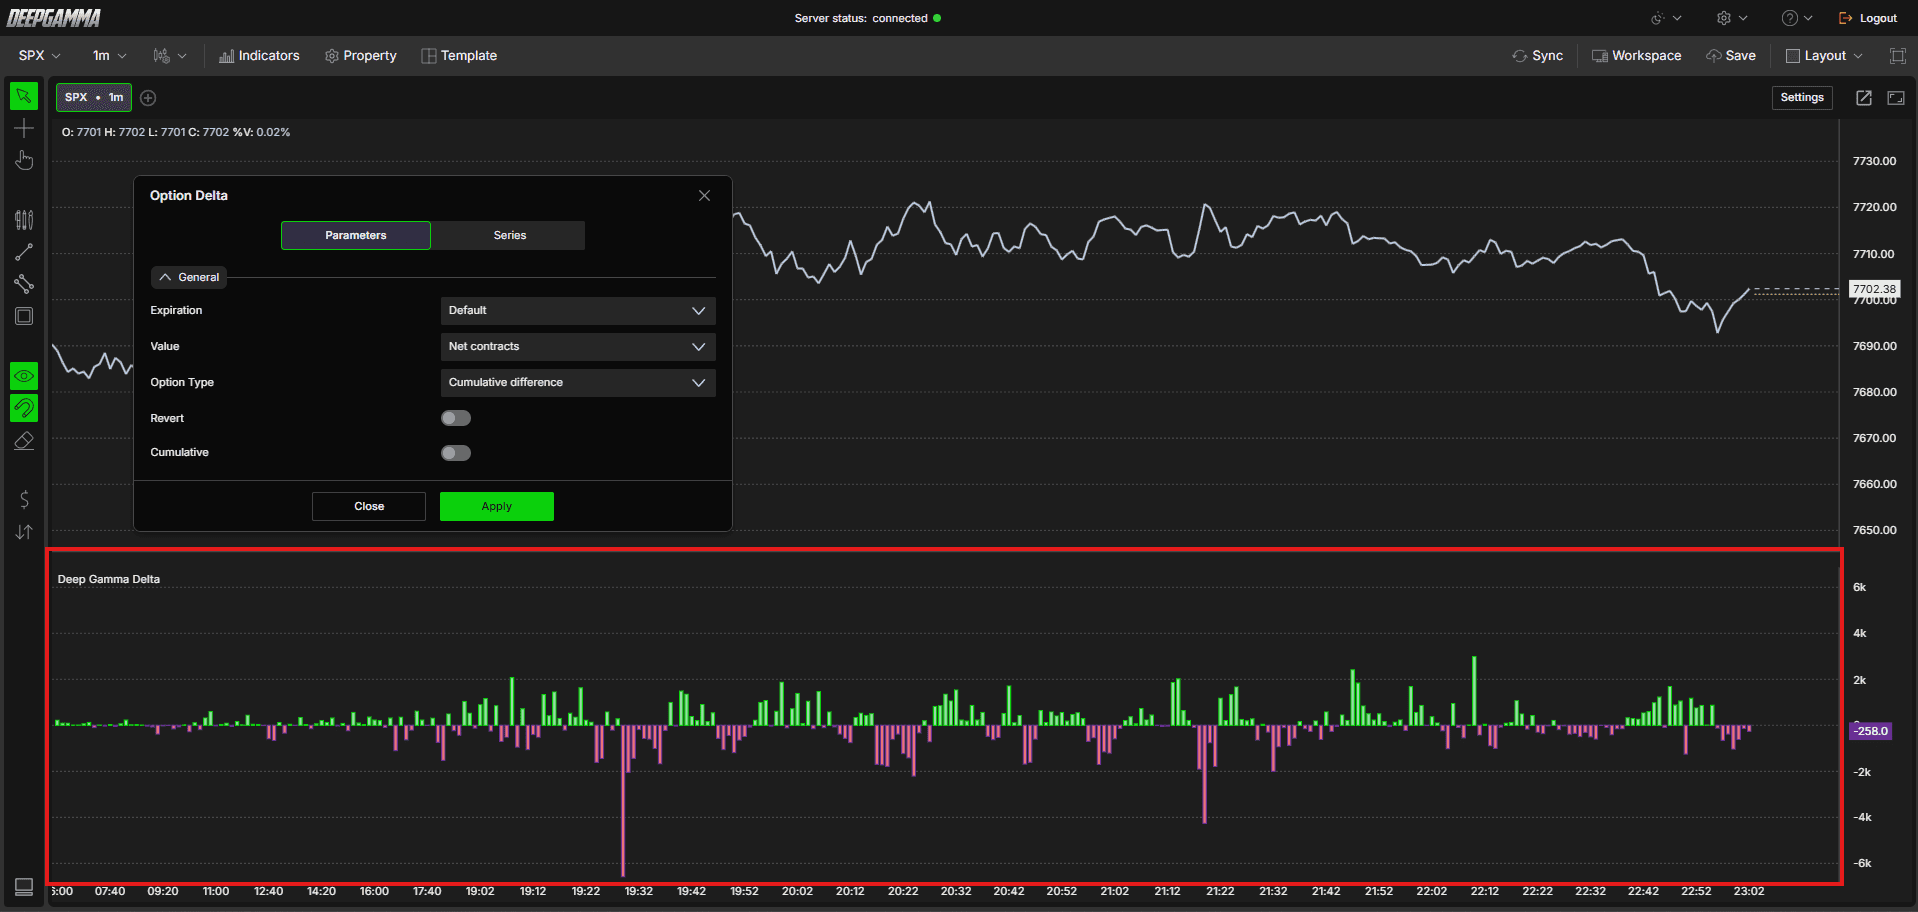1918x912 pixels.
Task: Select the arrow cursor tool
Action: pyautogui.click(x=24, y=96)
